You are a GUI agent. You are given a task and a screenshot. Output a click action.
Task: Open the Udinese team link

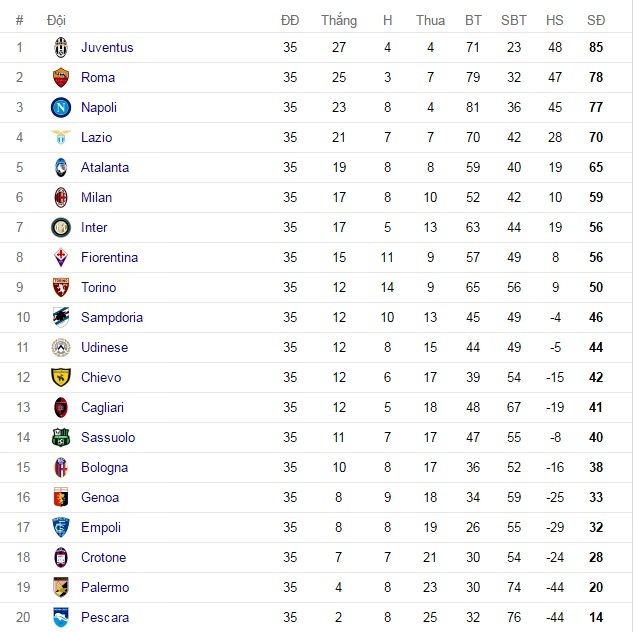point(105,347)
